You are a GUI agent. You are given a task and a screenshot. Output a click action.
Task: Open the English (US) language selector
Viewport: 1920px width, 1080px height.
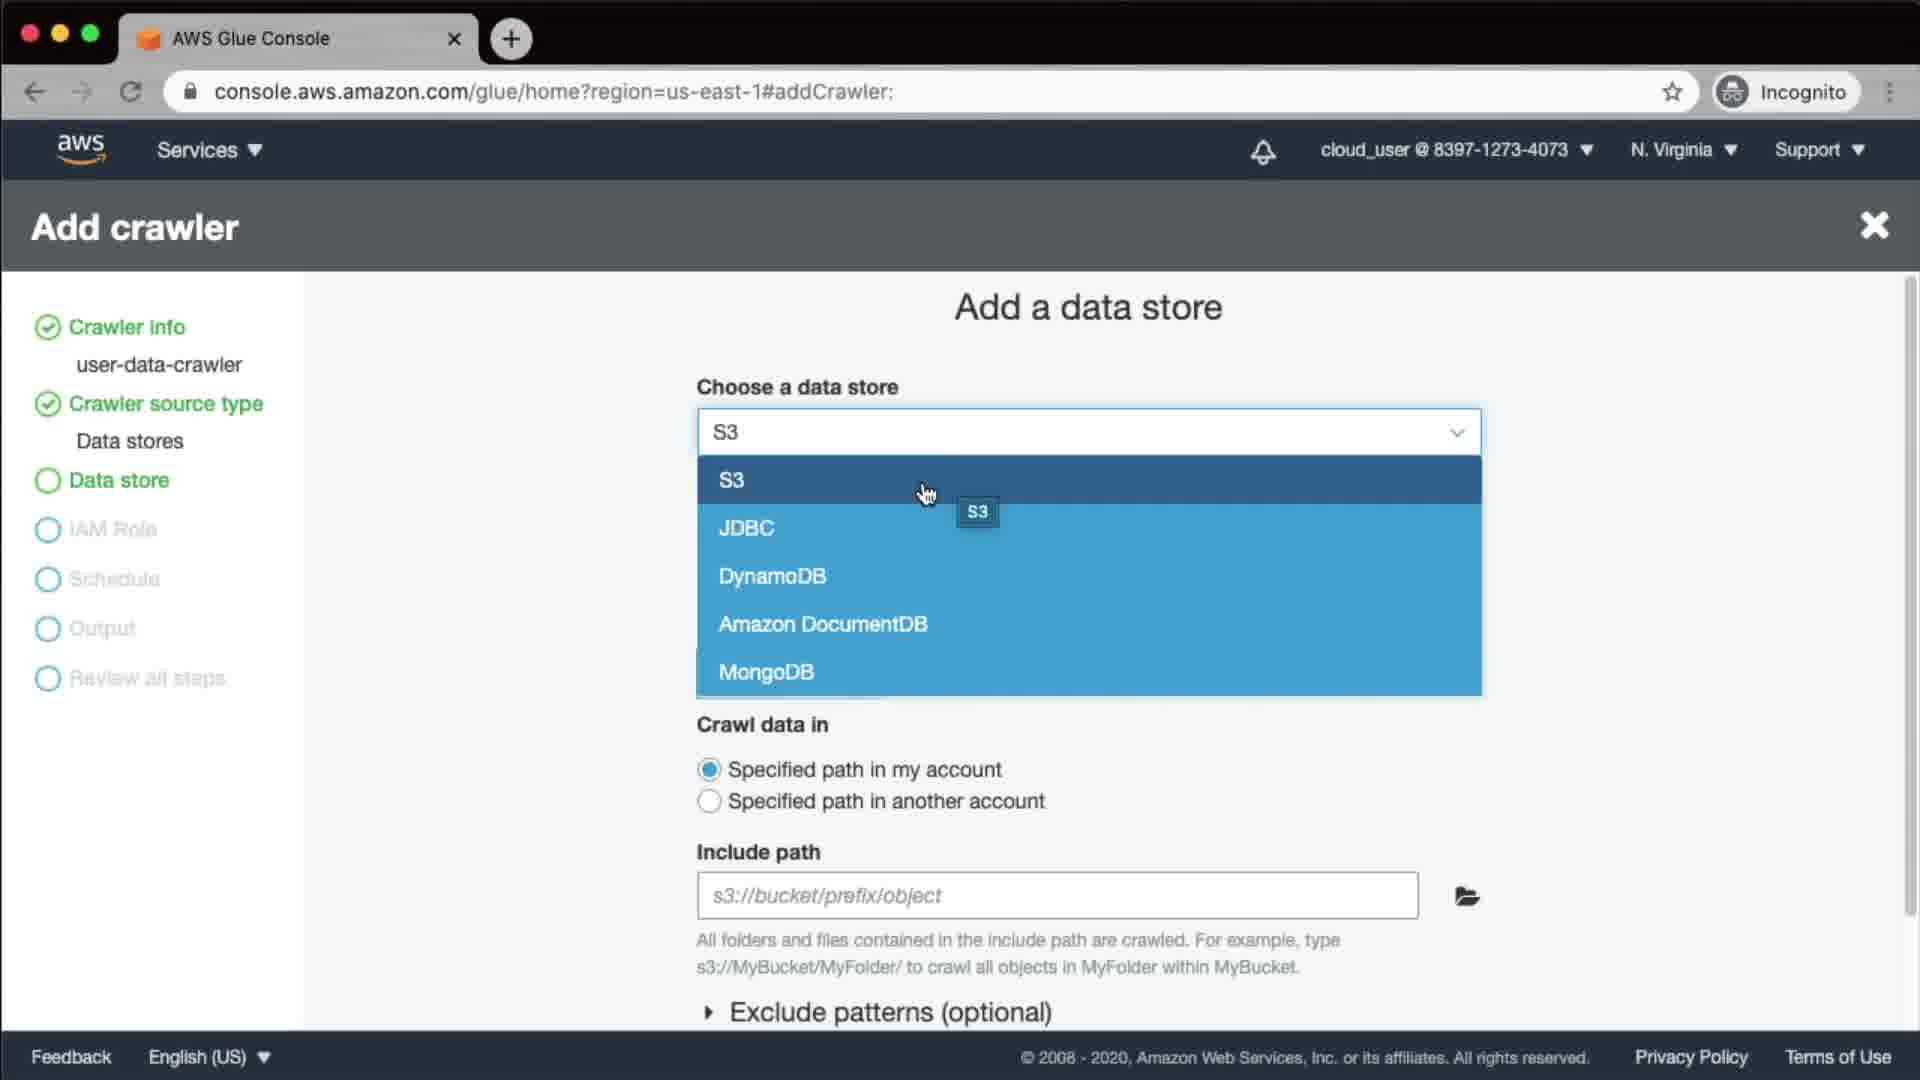coord(209,1057)
